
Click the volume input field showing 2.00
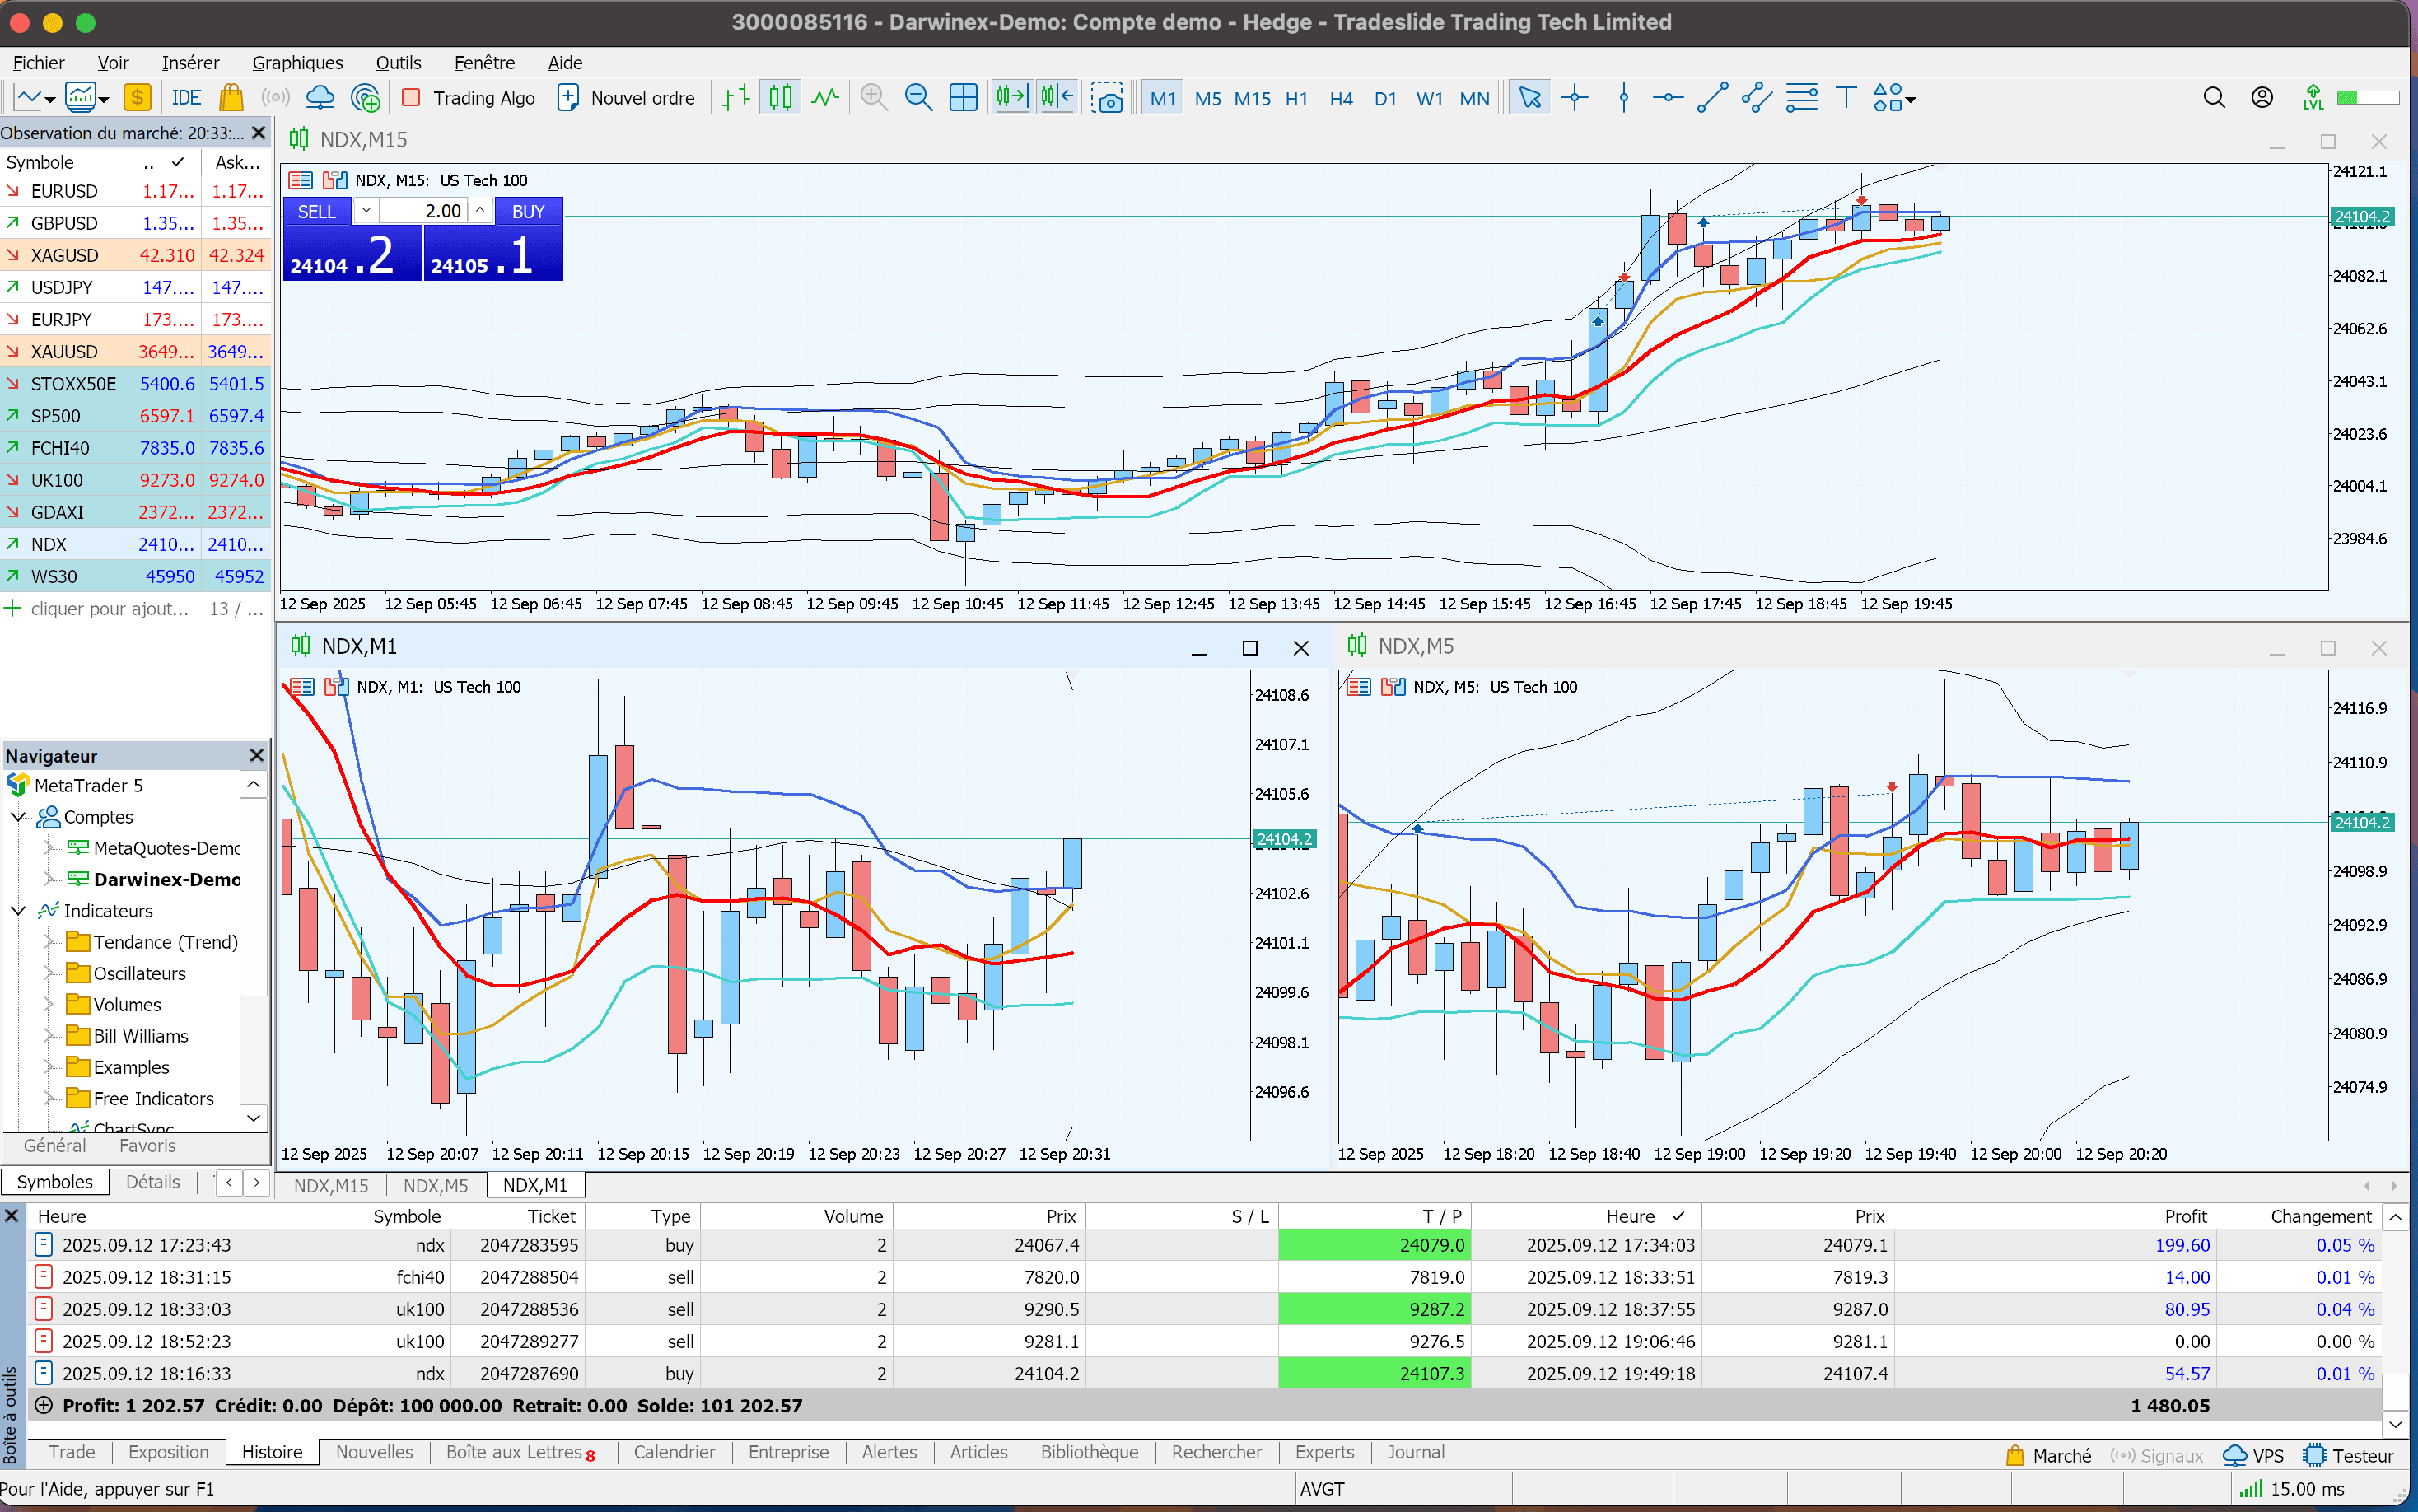click(424, 211)
